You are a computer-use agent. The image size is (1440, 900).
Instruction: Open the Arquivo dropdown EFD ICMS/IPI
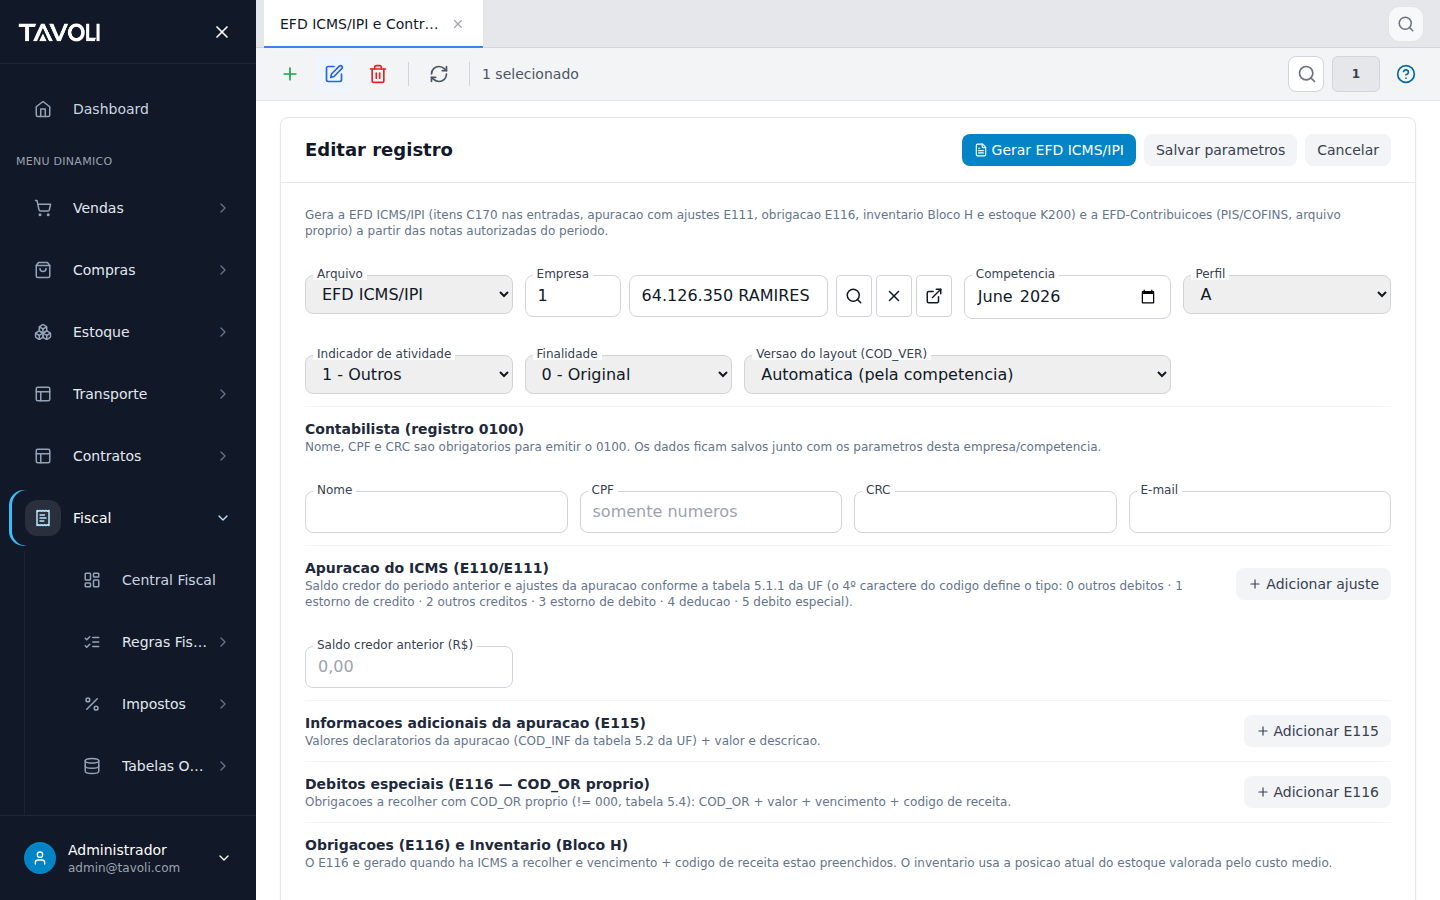409,295
